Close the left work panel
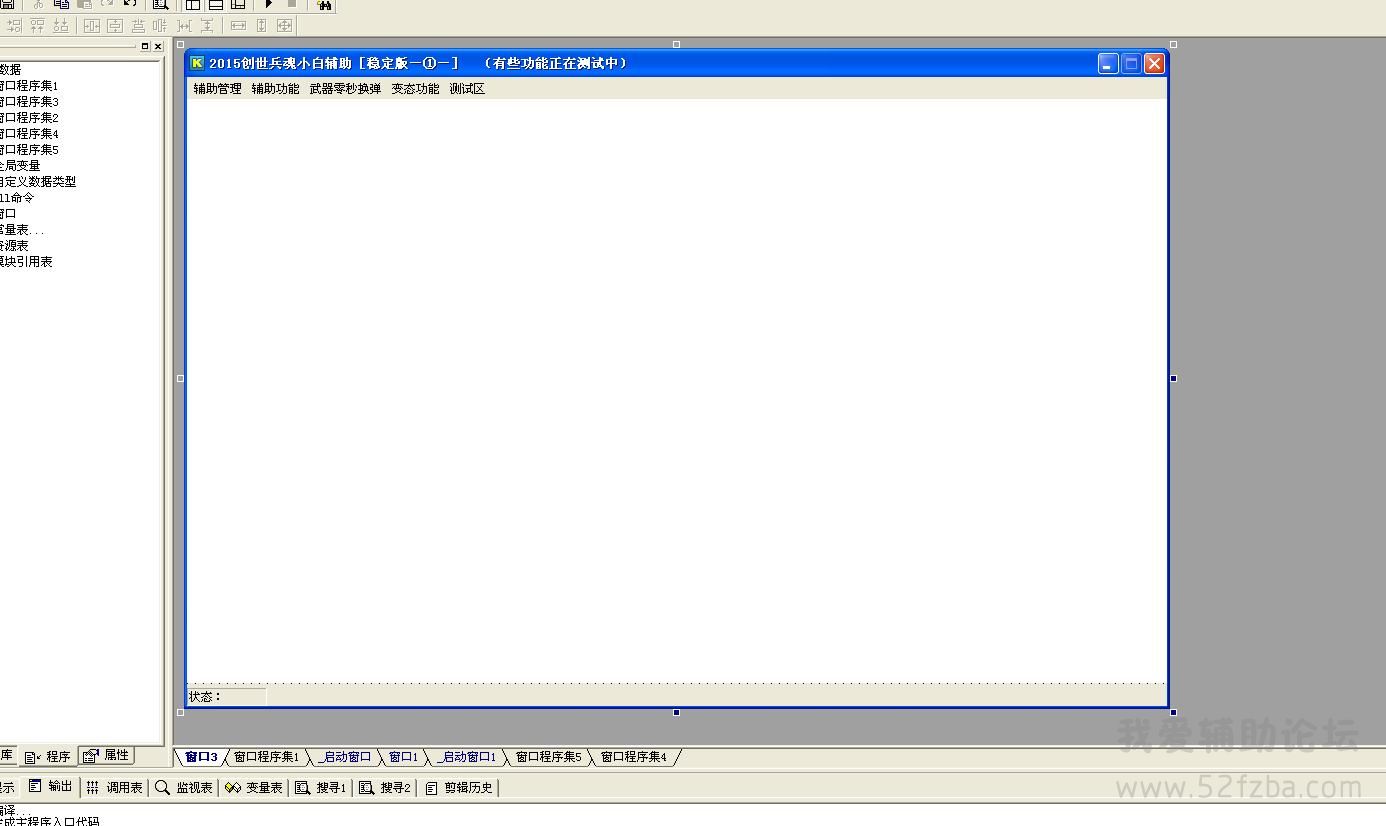 coord(158,46)
